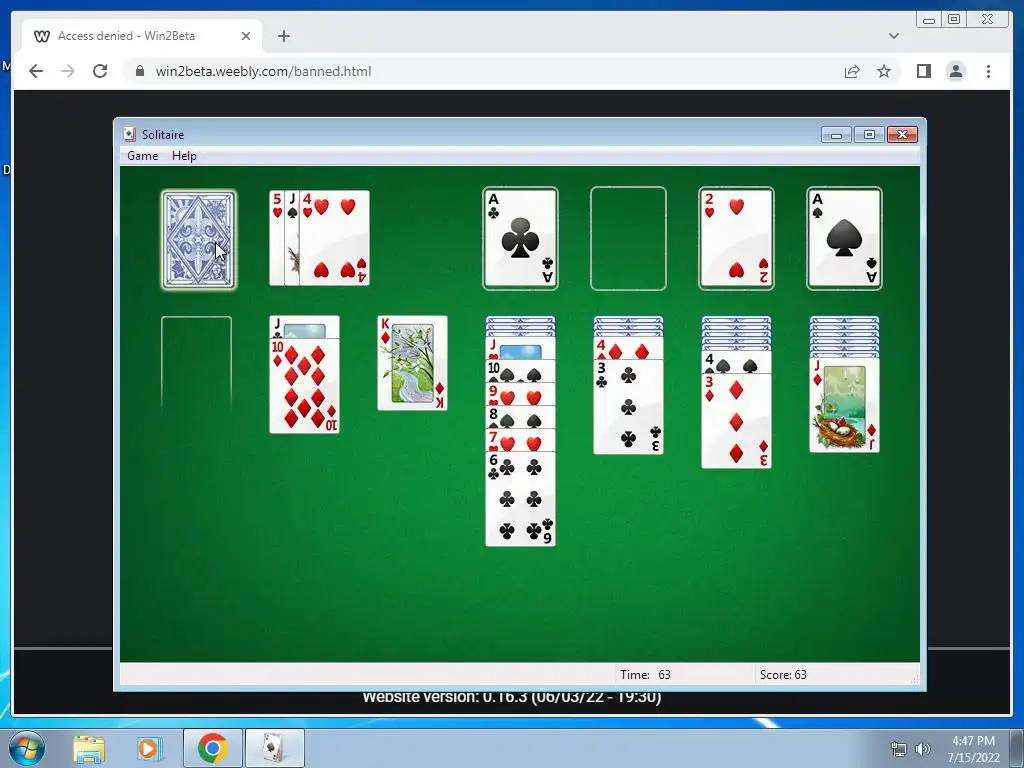Open File Explorer from taskbar
The height and width of the screenshot is (768, 1024).
[x=89, y=748]
